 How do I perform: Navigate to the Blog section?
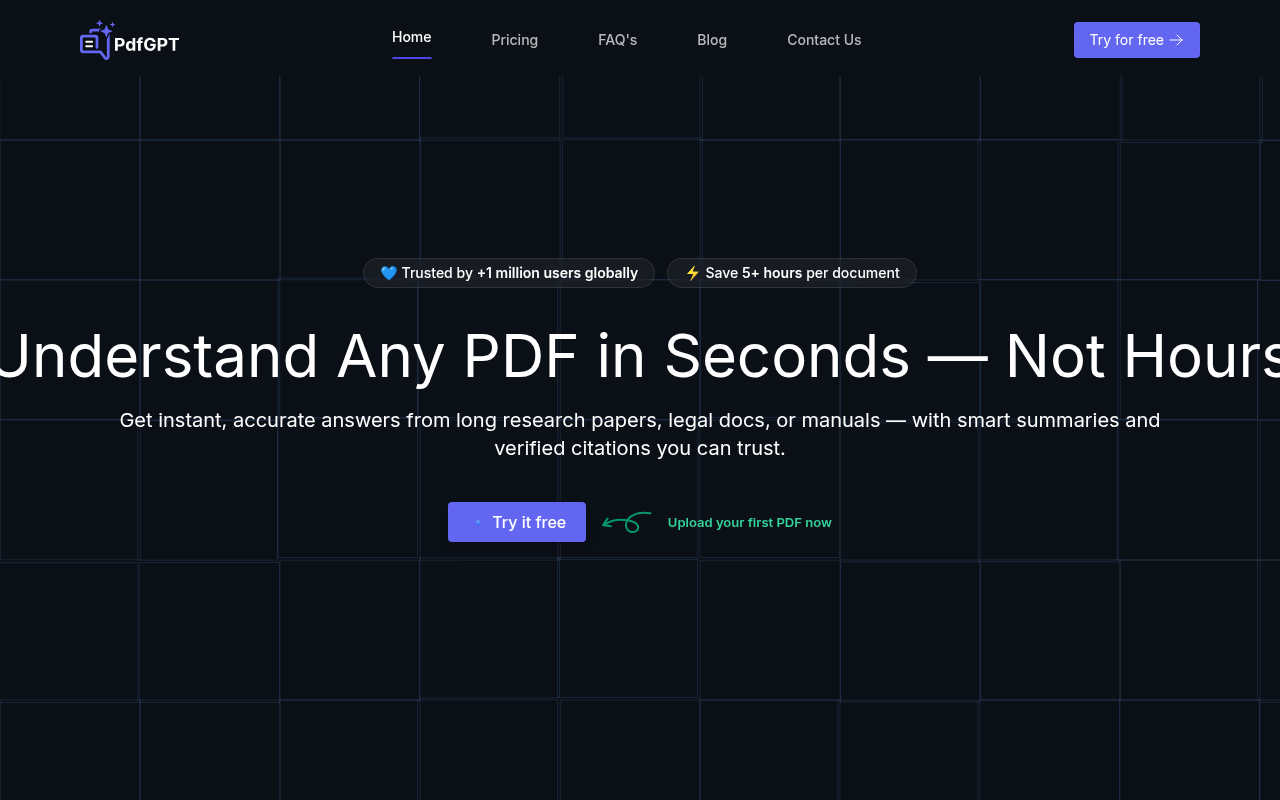click(x=712, y=40)
